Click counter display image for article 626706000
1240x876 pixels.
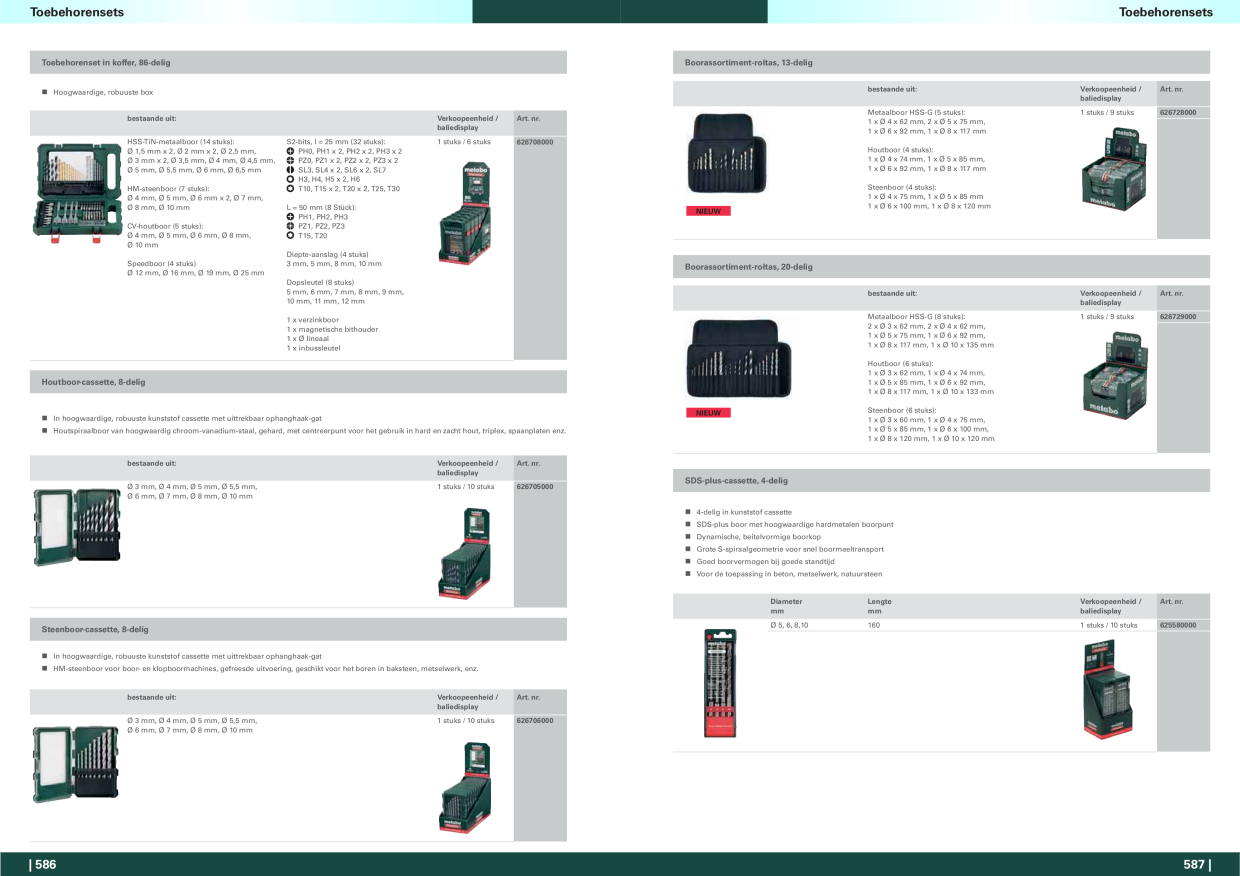465,789
